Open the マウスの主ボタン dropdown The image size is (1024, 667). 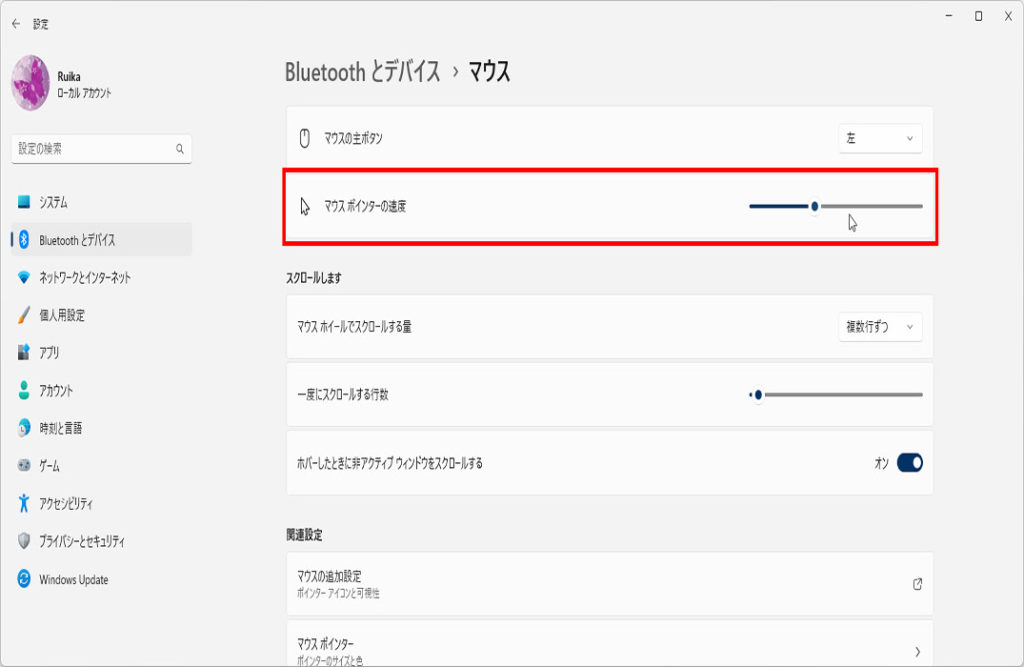pyautogui.click(x=880, y=139)
